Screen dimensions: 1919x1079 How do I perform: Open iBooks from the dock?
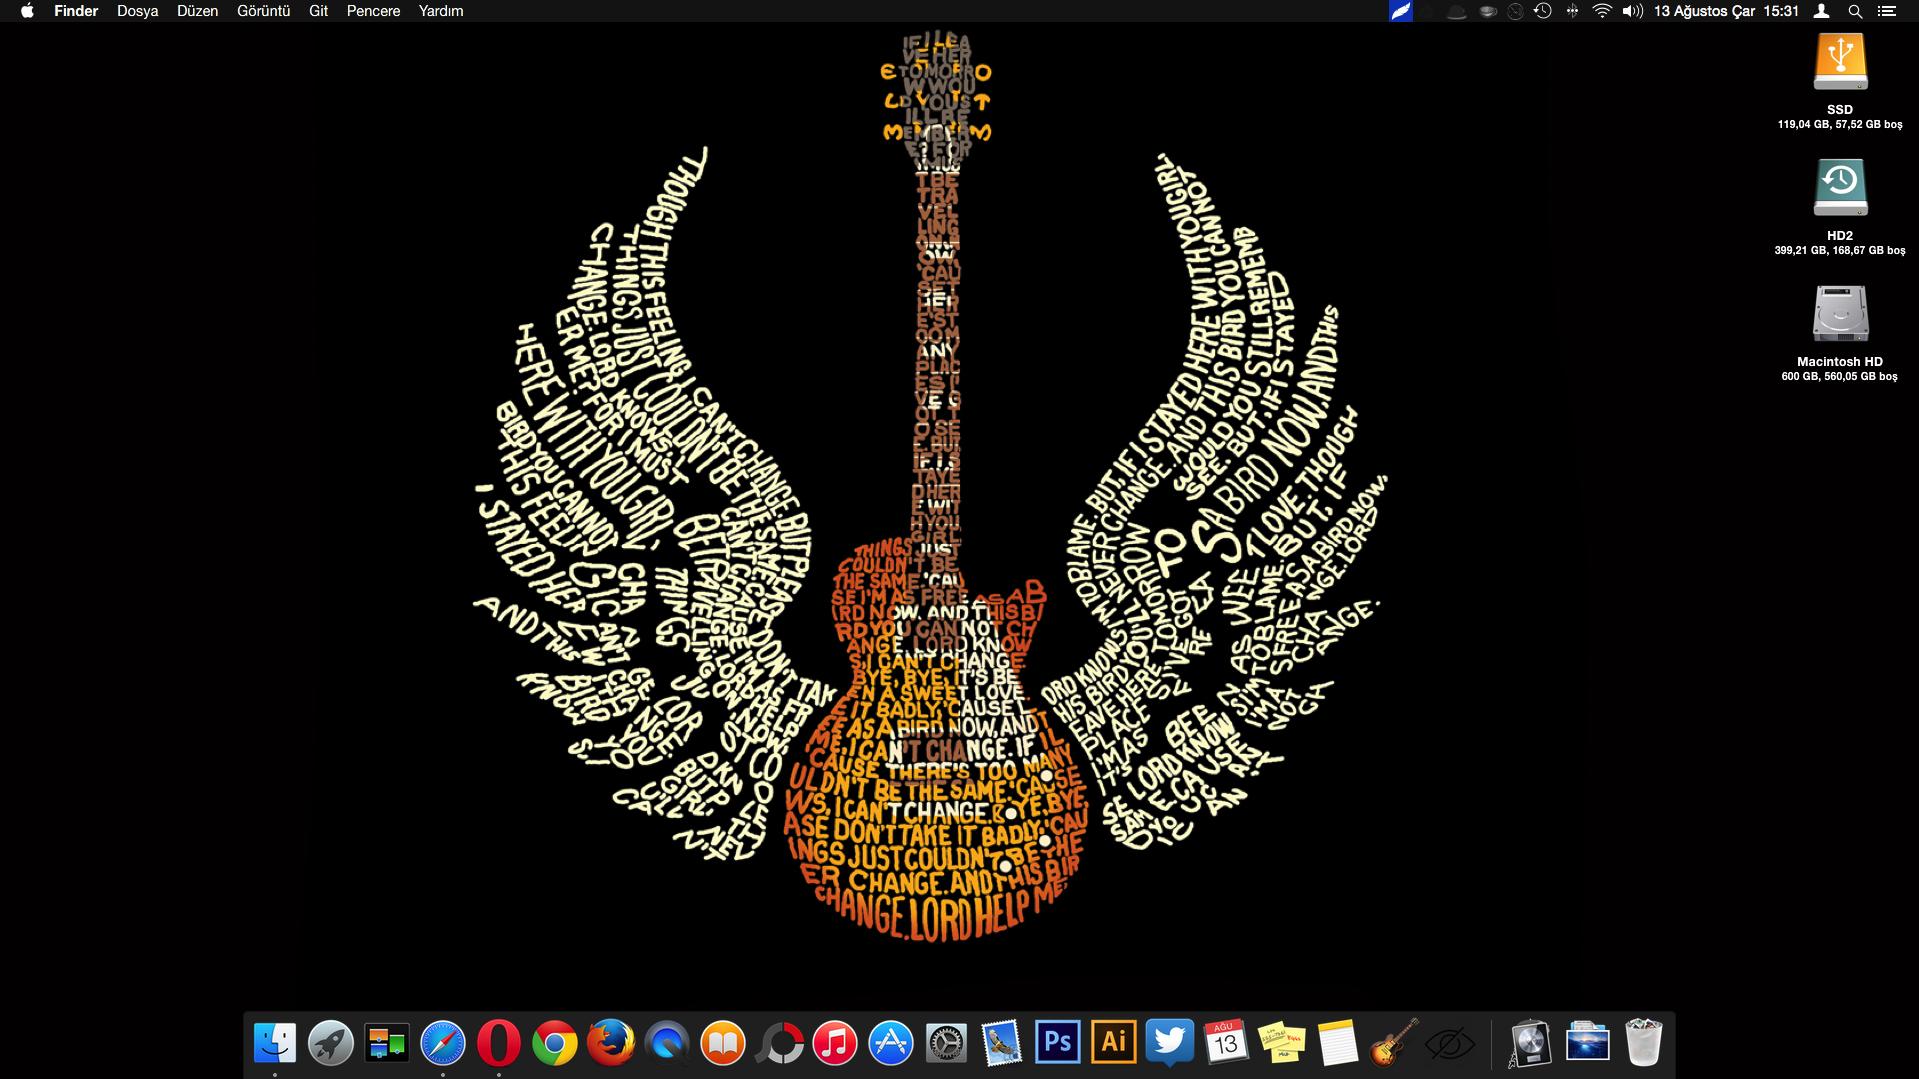[723, 1044]
